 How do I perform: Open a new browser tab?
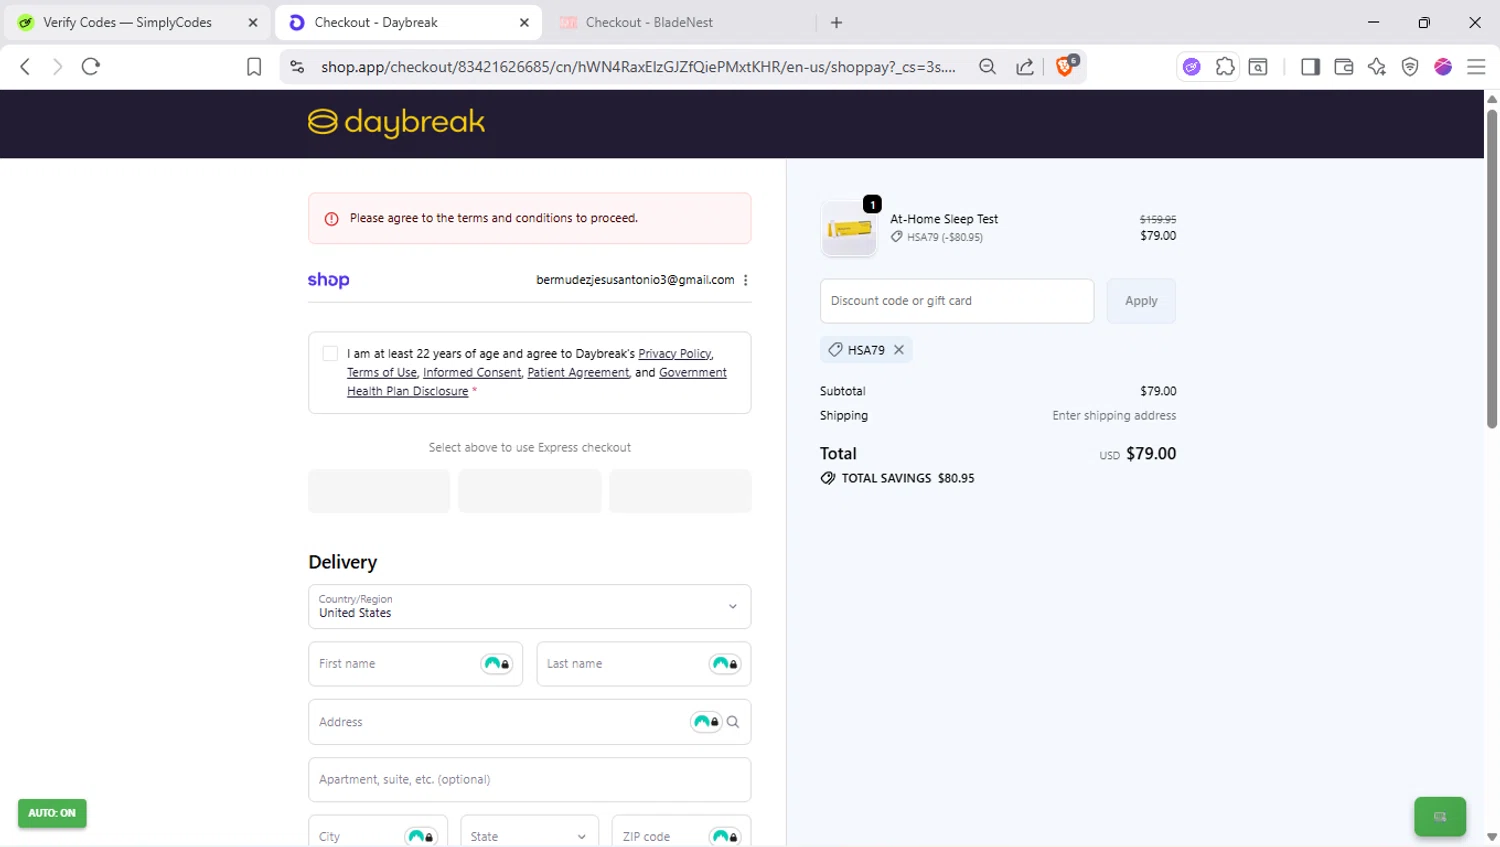pyautogui.click(x=837, y=22)
